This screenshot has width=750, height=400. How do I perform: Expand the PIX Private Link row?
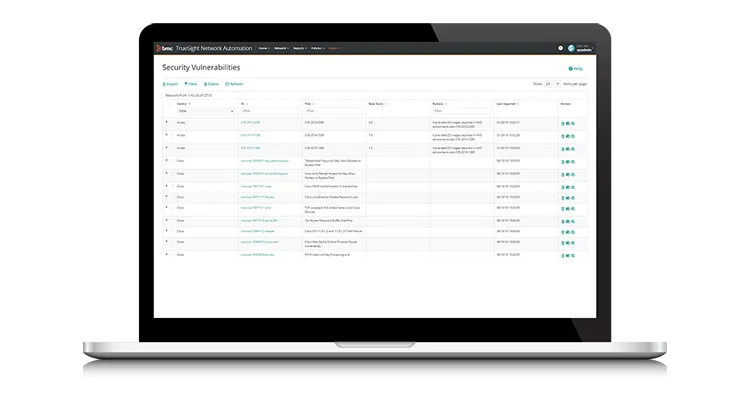click(x=166, y=254)
